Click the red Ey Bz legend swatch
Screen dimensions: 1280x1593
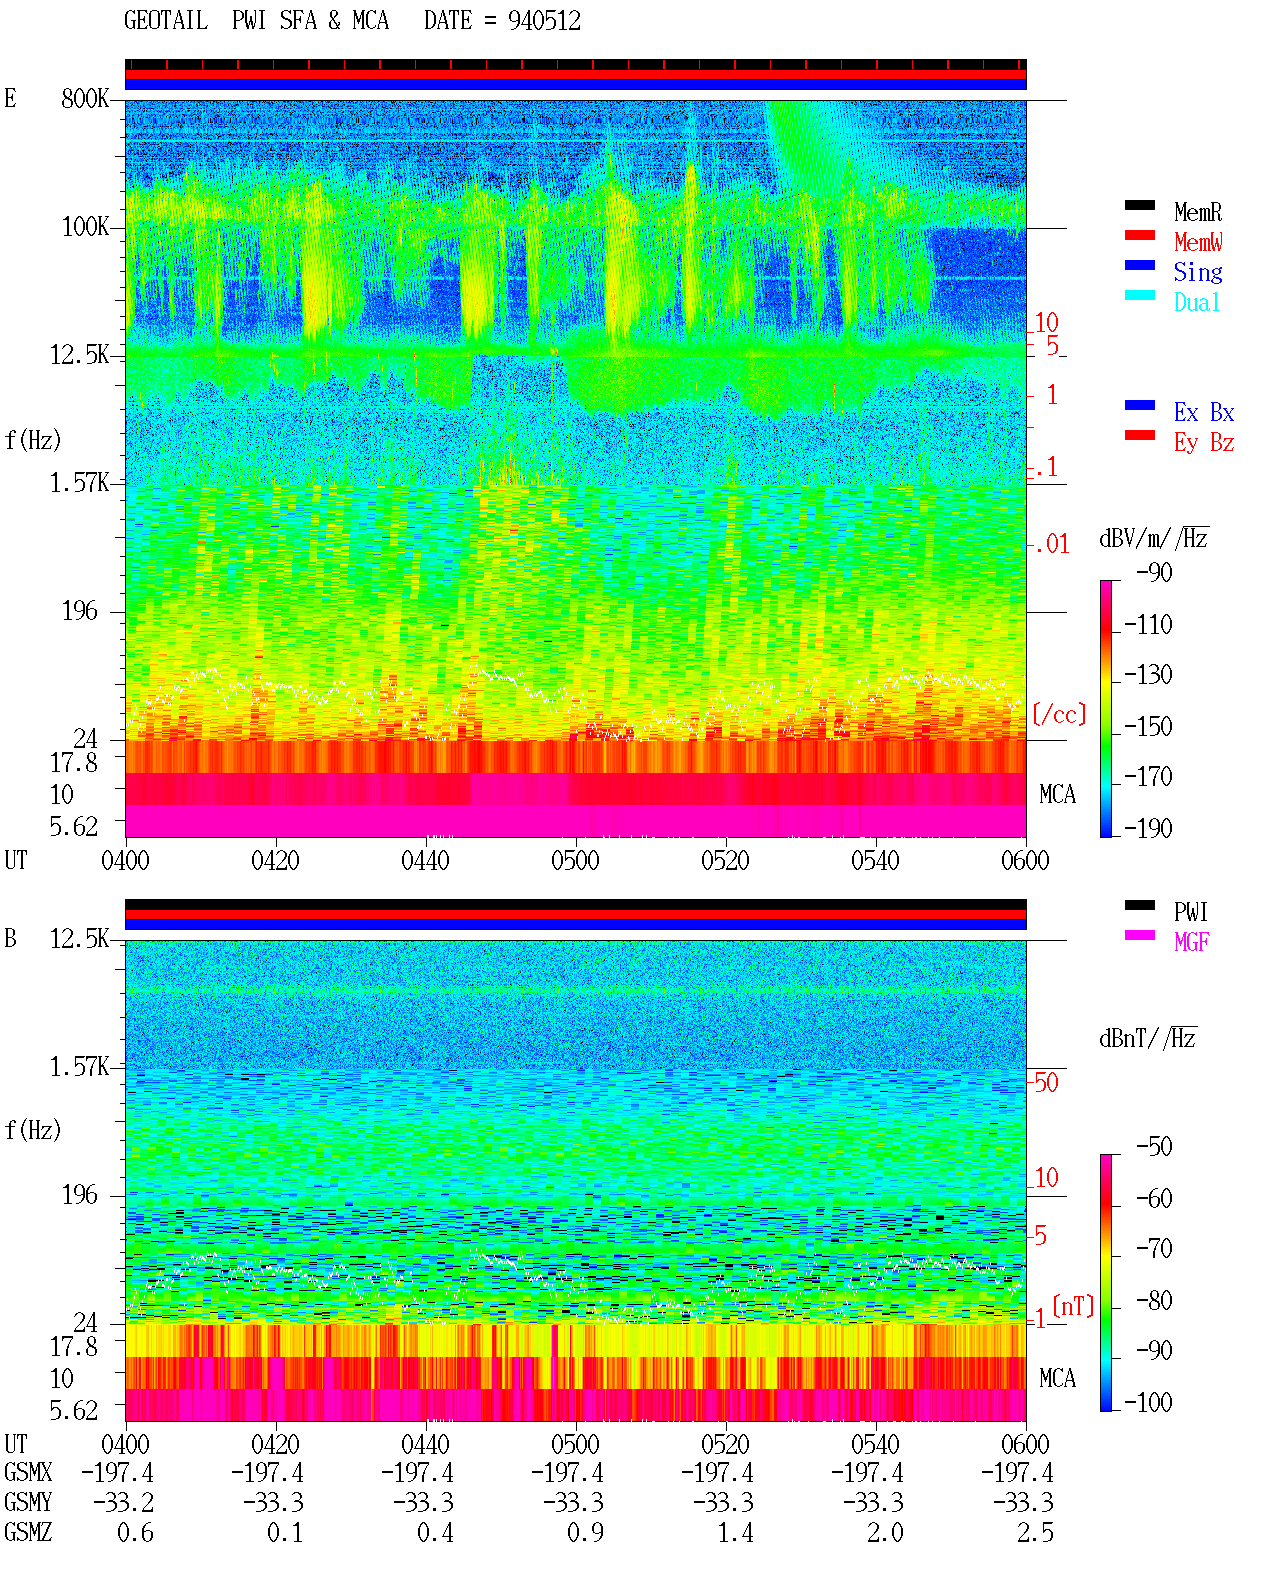click(x=1140, y=436)
